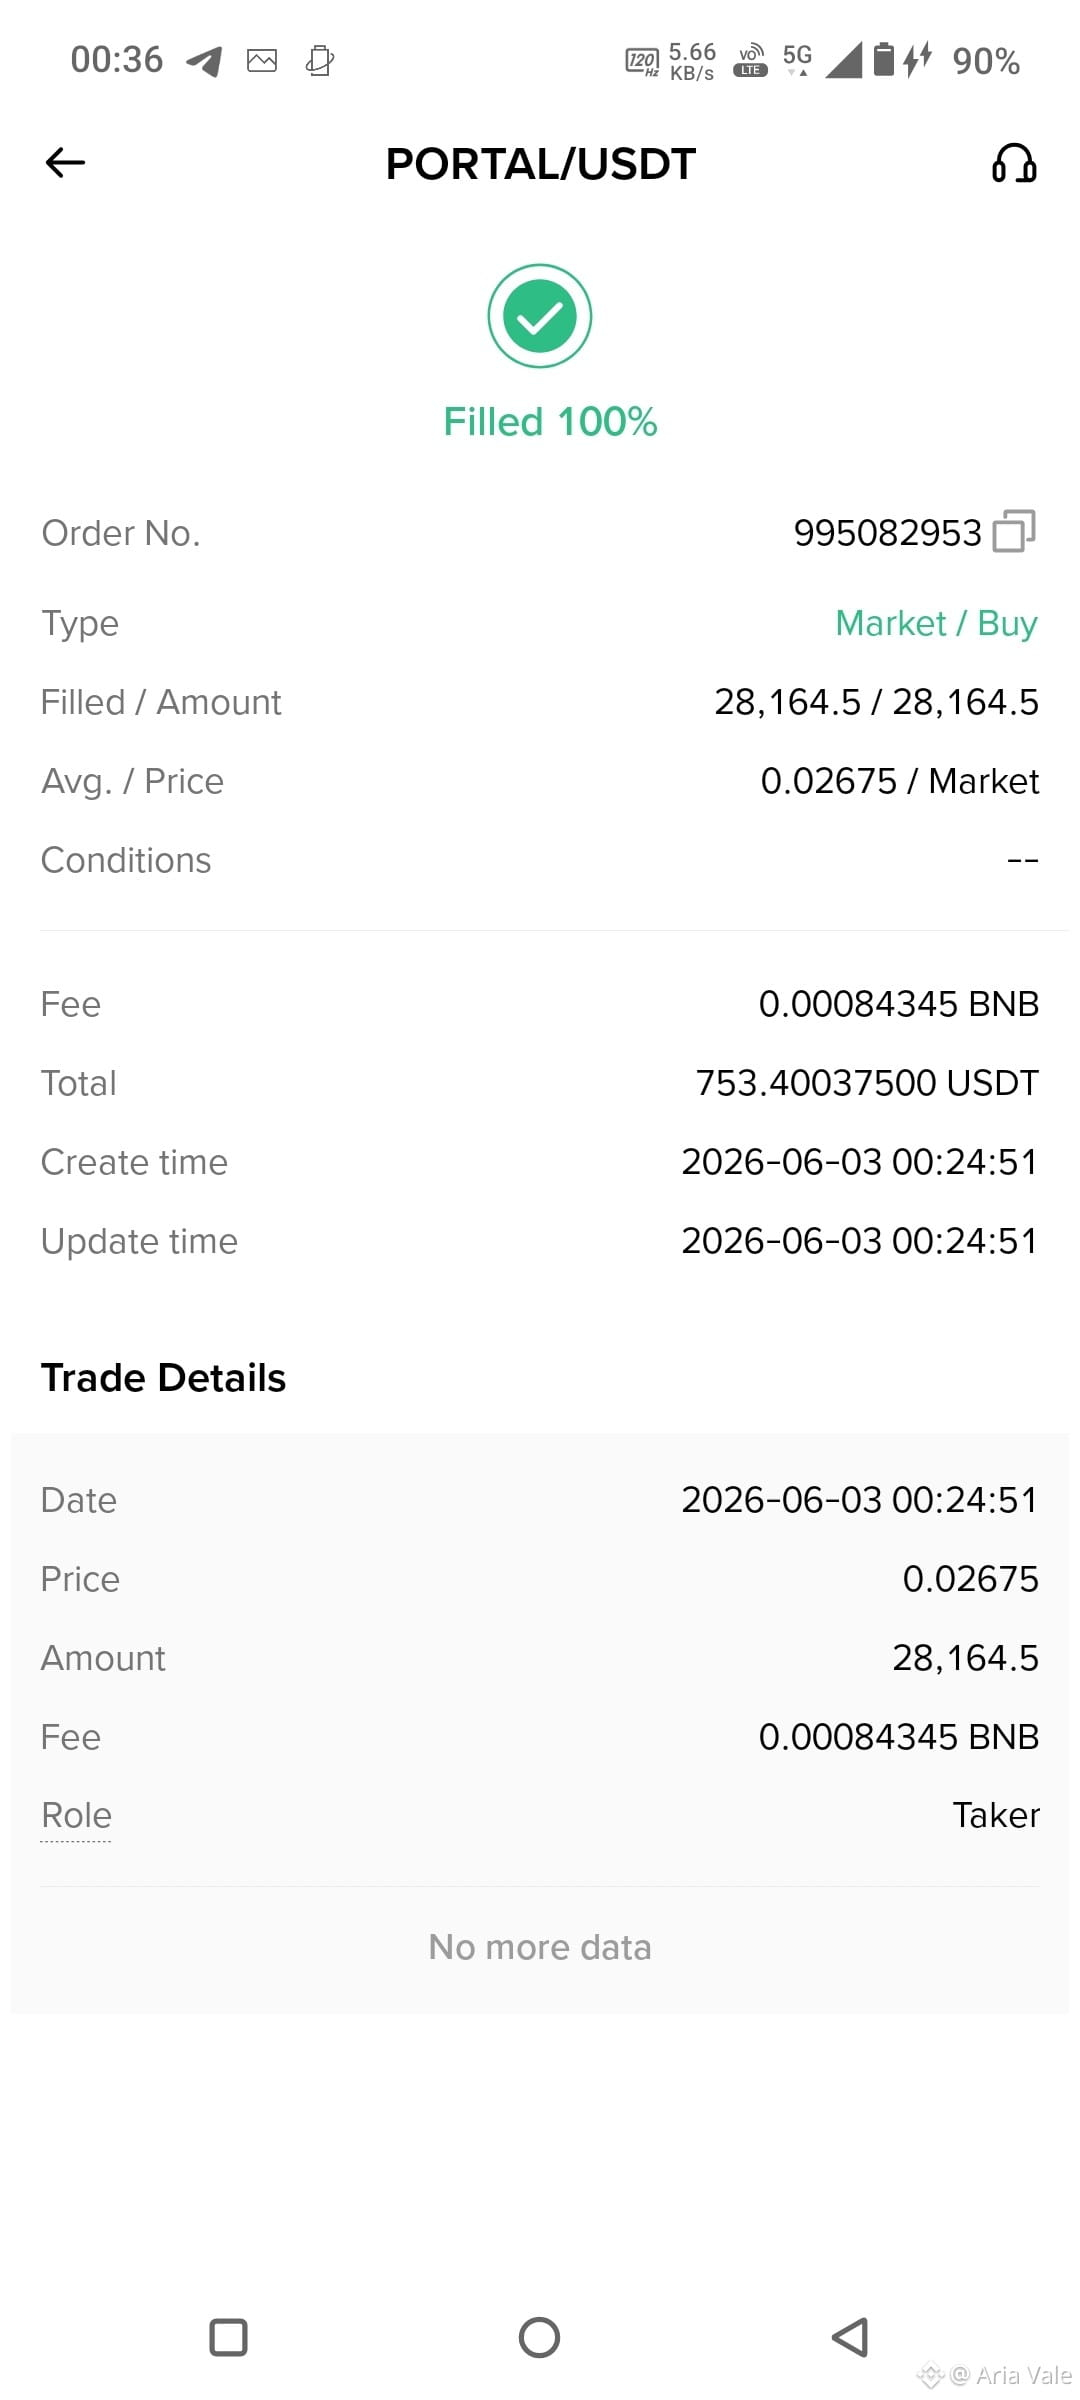
Task: Tap the back arrow icon
Action: [65, 162]
